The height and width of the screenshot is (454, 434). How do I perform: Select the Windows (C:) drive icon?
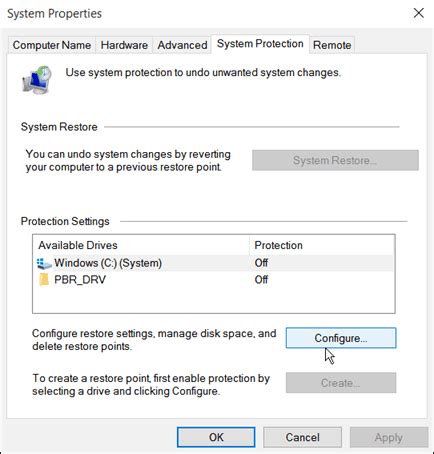[44, 263]
